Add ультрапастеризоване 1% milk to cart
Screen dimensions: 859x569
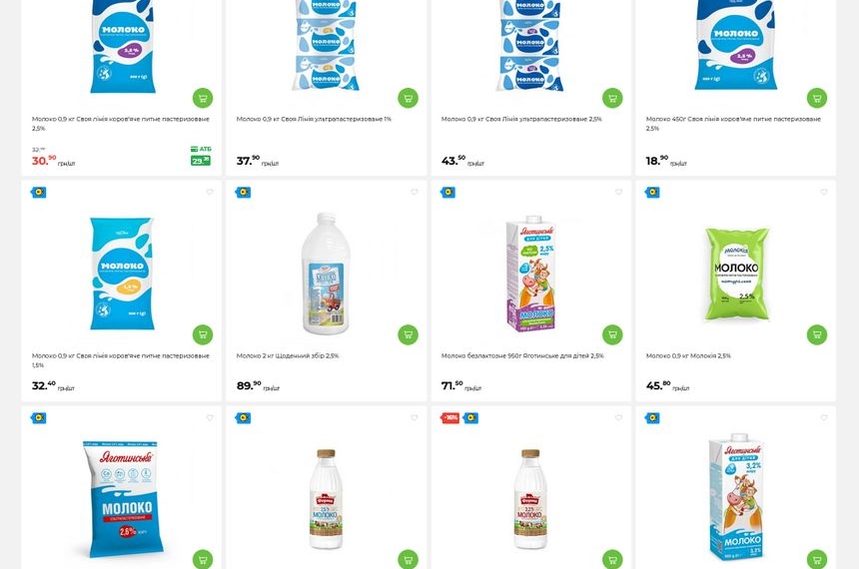[x=408, y=98]
